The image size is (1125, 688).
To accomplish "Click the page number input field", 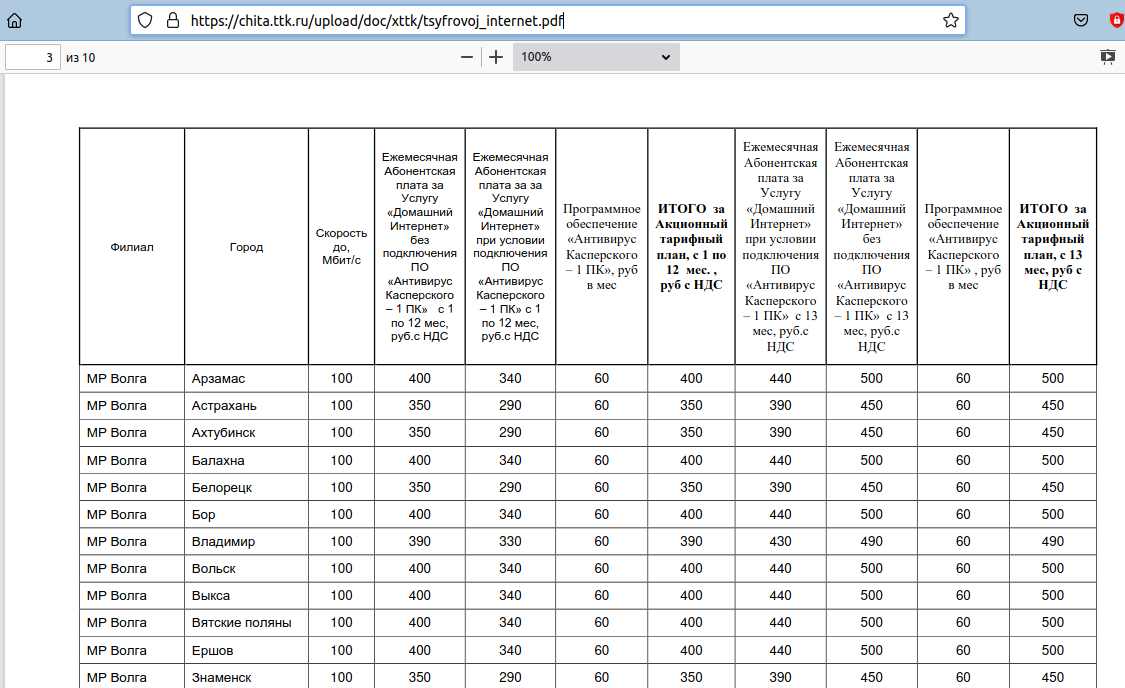I will point(33,57).
